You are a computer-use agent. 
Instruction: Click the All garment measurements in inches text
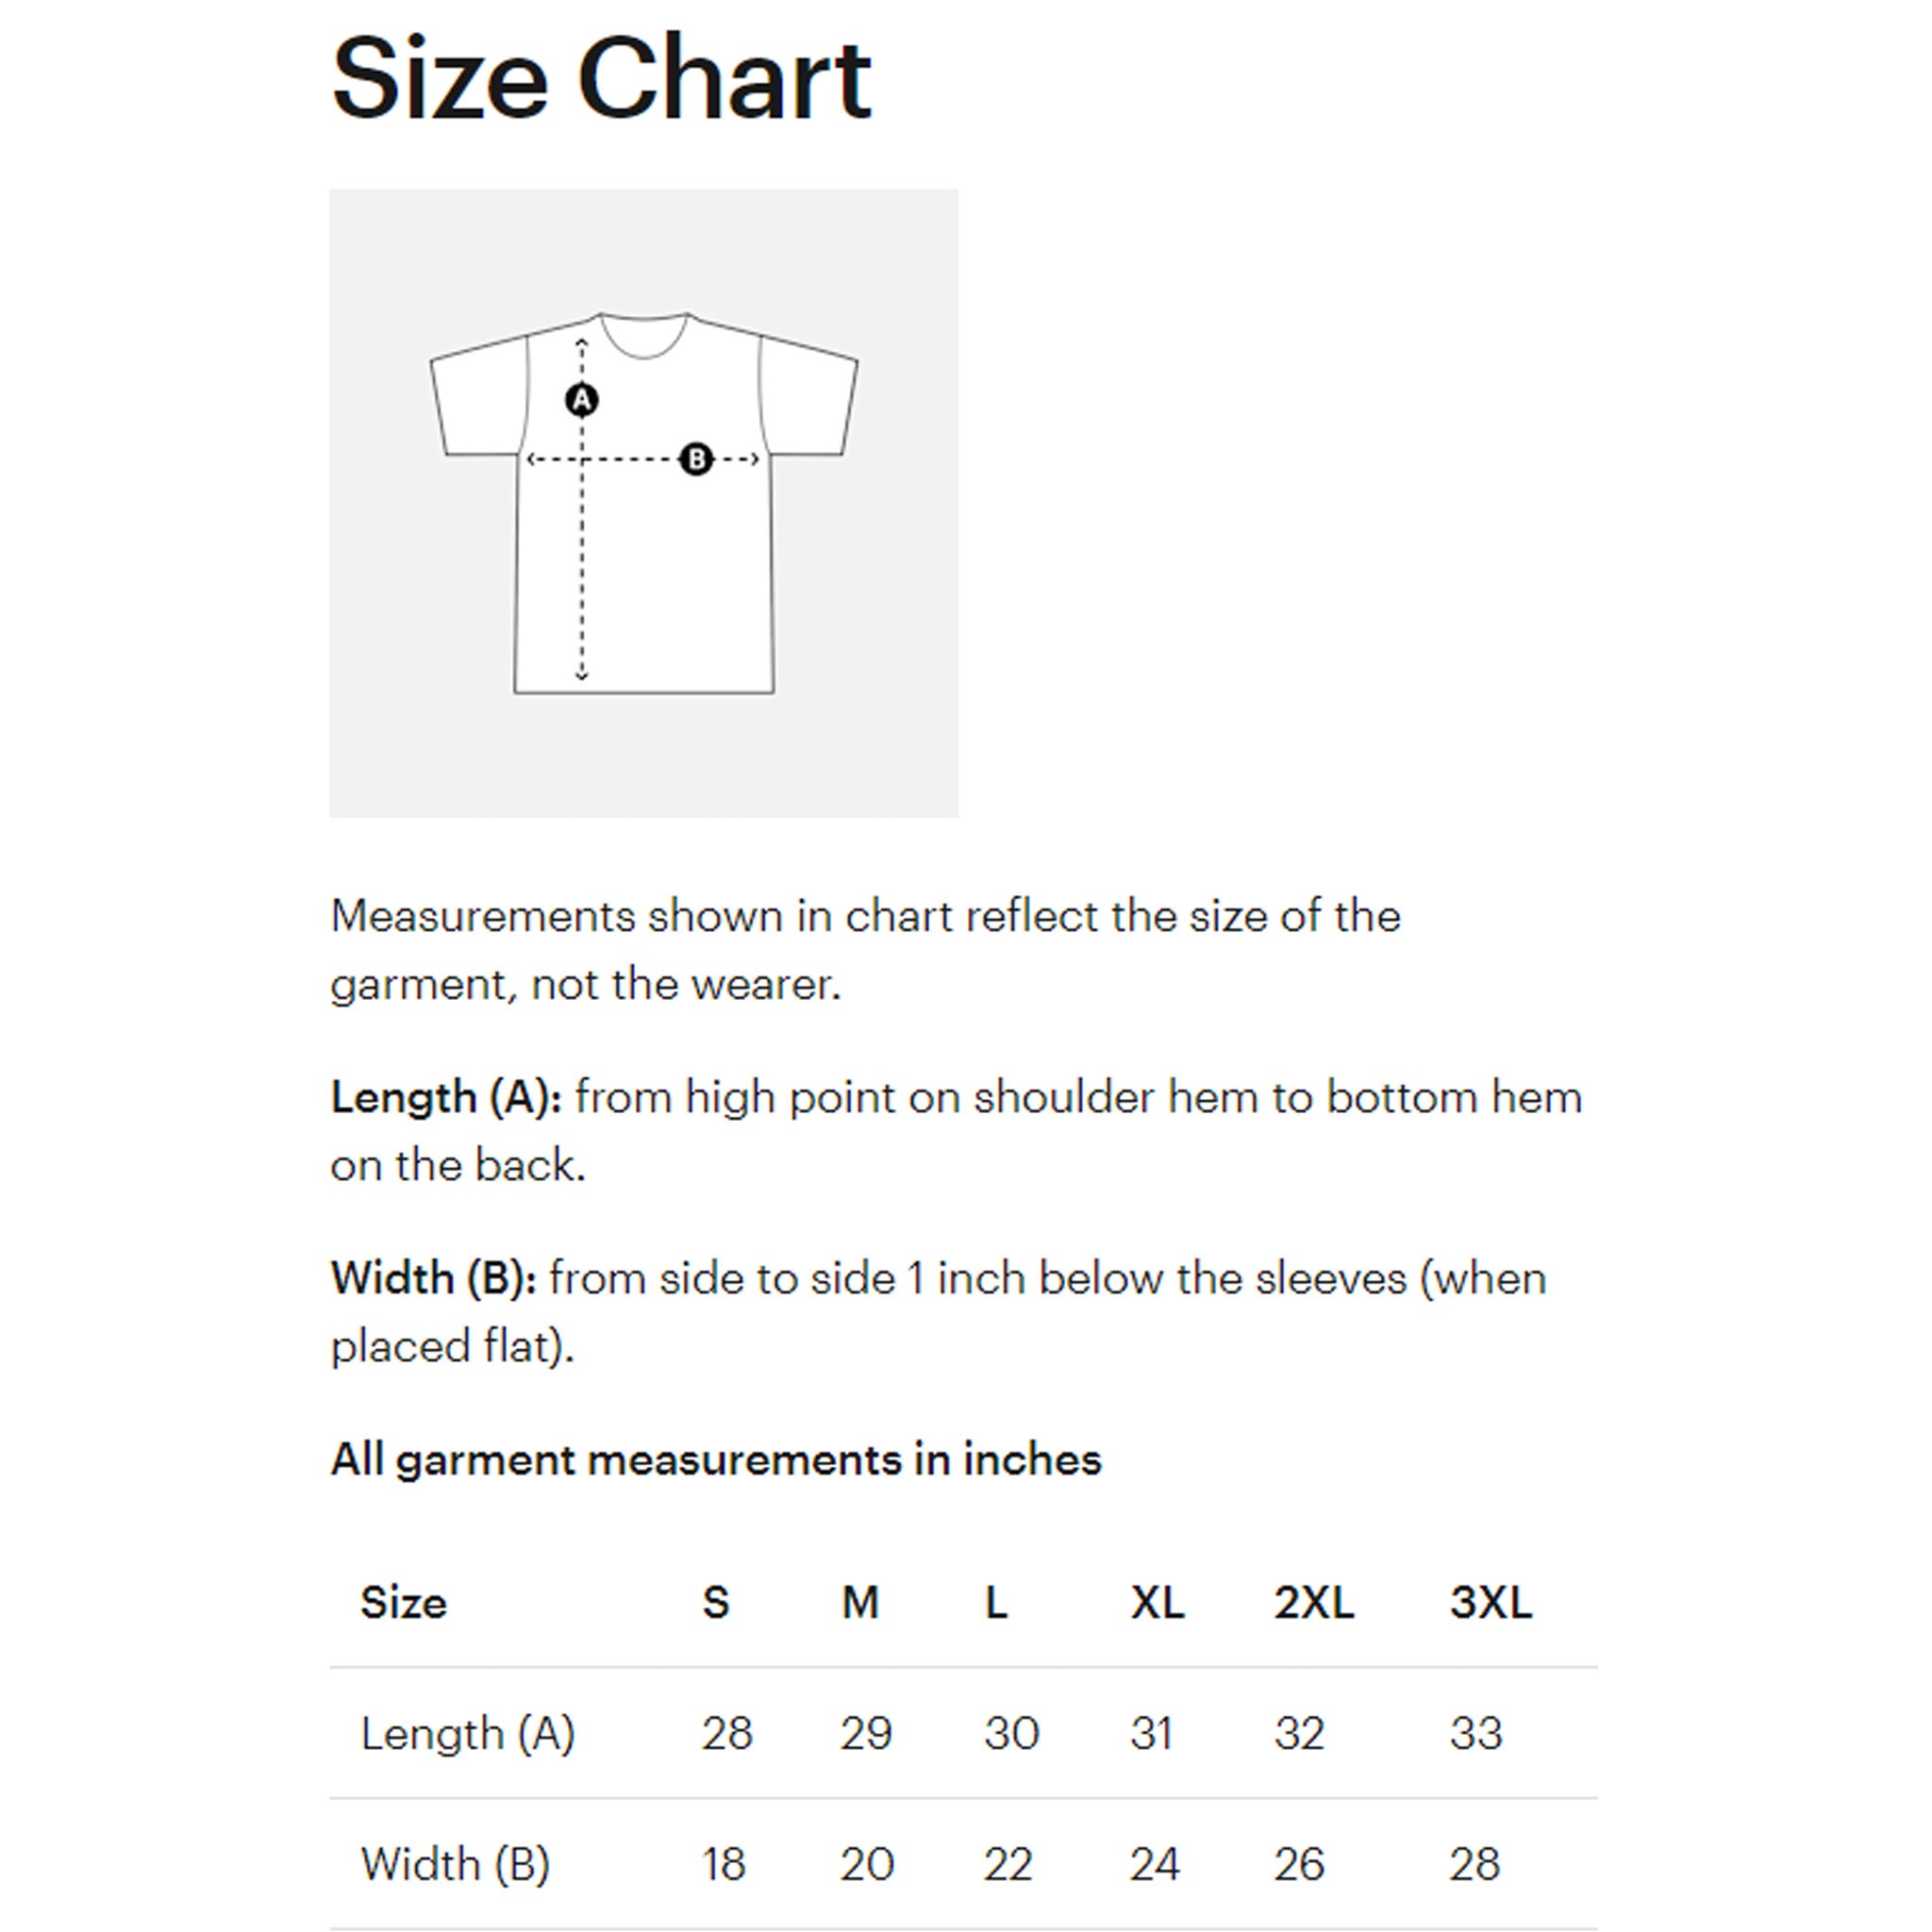pyautogui.click(x=716, y=1459)
